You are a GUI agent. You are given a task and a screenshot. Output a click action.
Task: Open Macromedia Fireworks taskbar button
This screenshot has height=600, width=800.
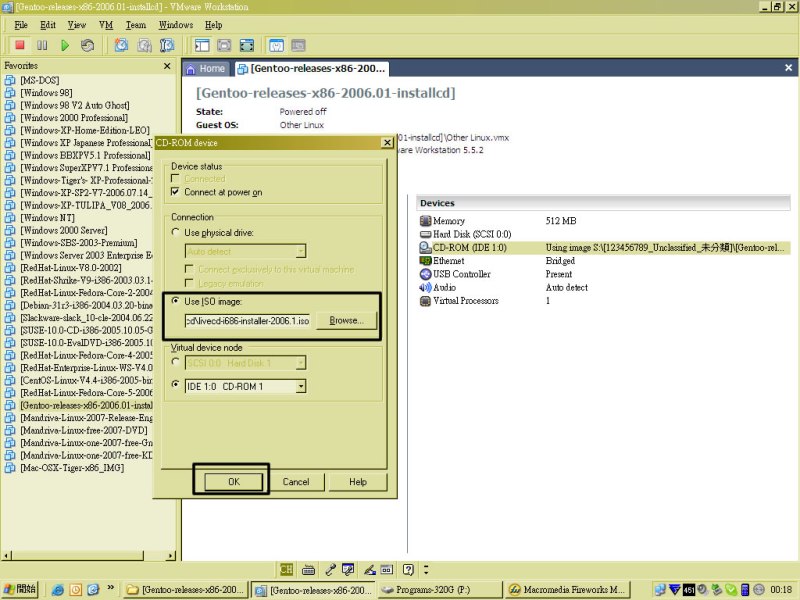click(568, 590)
